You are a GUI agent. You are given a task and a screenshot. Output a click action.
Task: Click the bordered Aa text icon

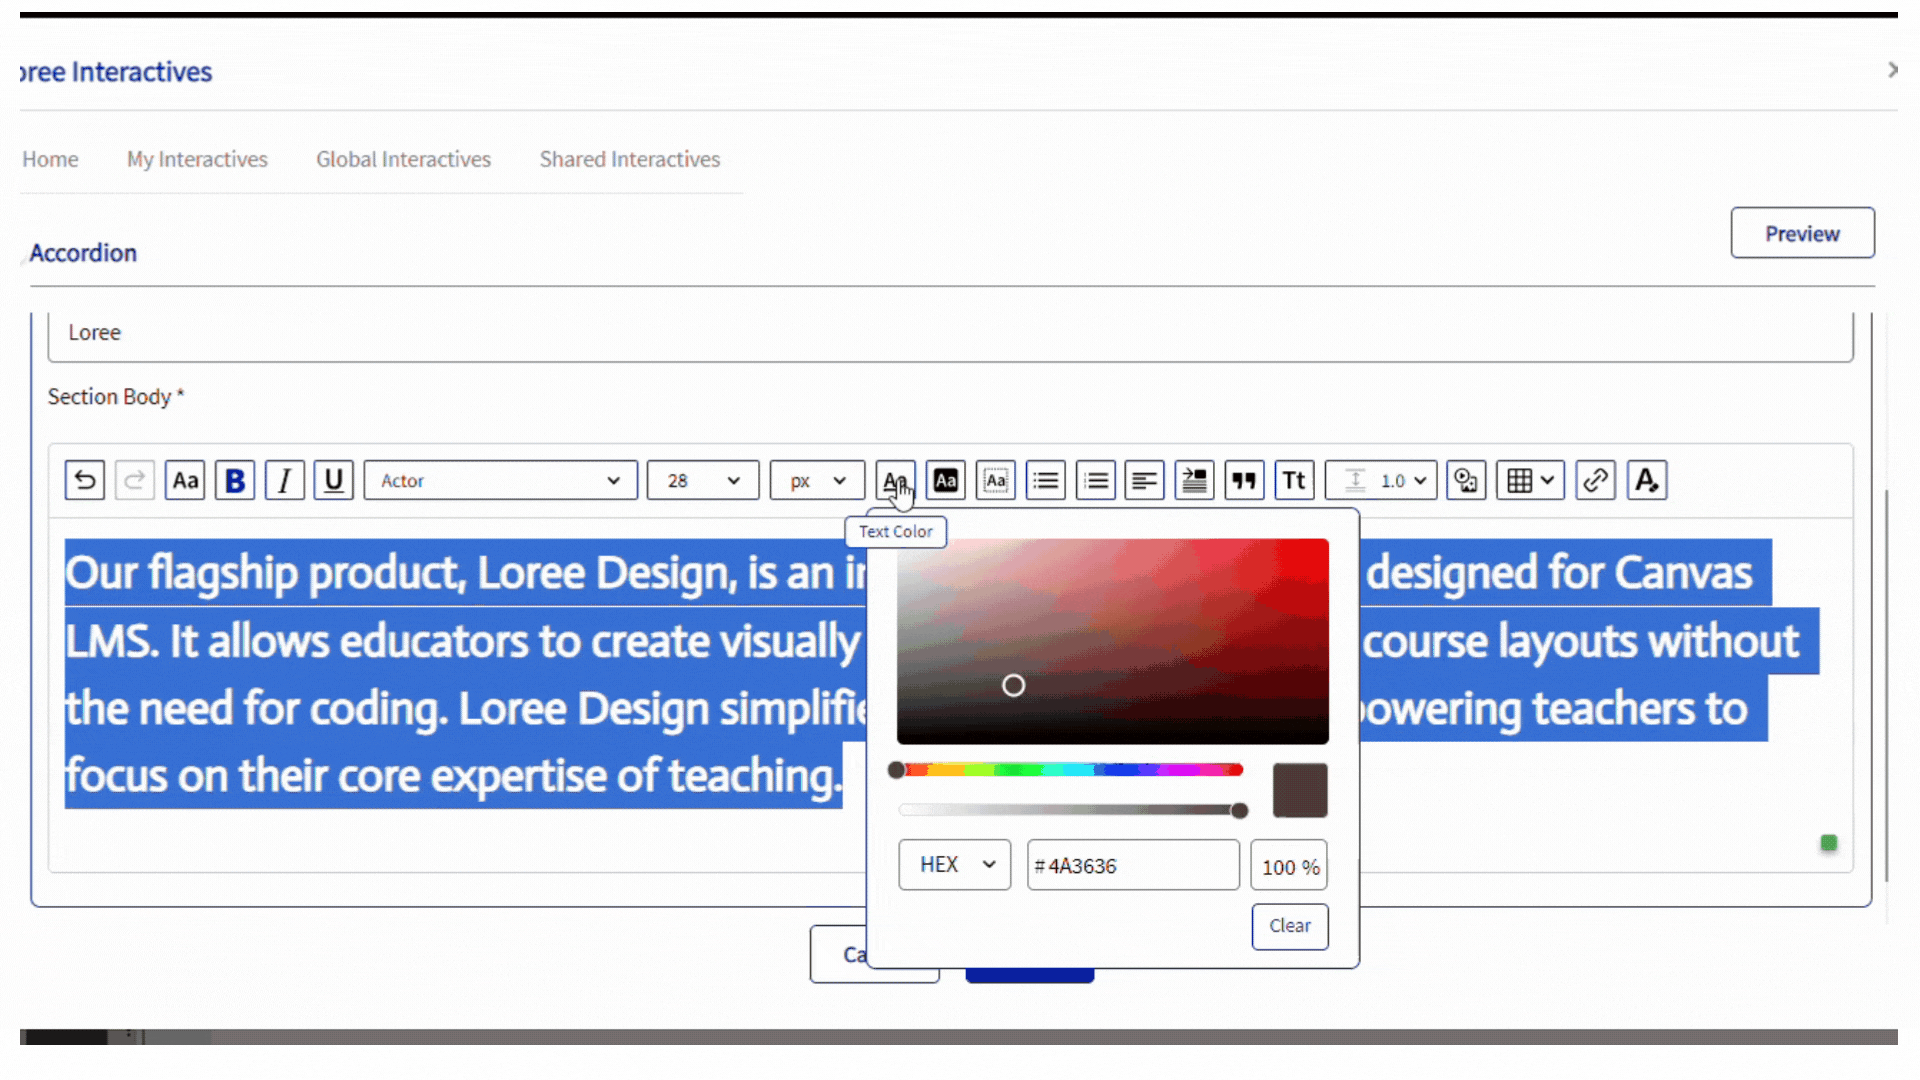point(995,481)
